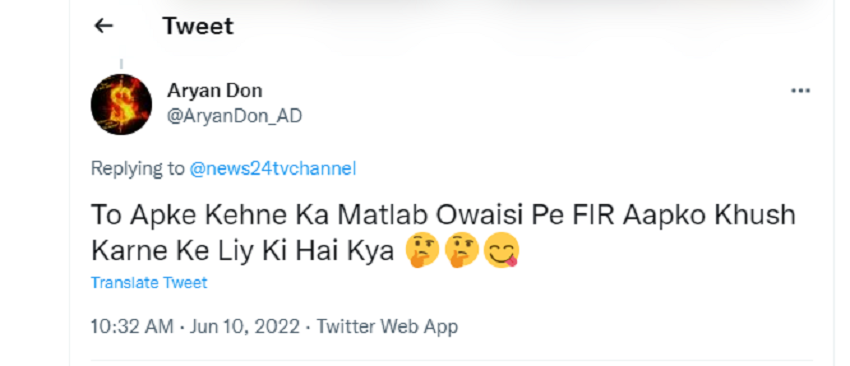Open the three-dot more options menu
Viewport: 850px width, 366px height.
[800, 91]
